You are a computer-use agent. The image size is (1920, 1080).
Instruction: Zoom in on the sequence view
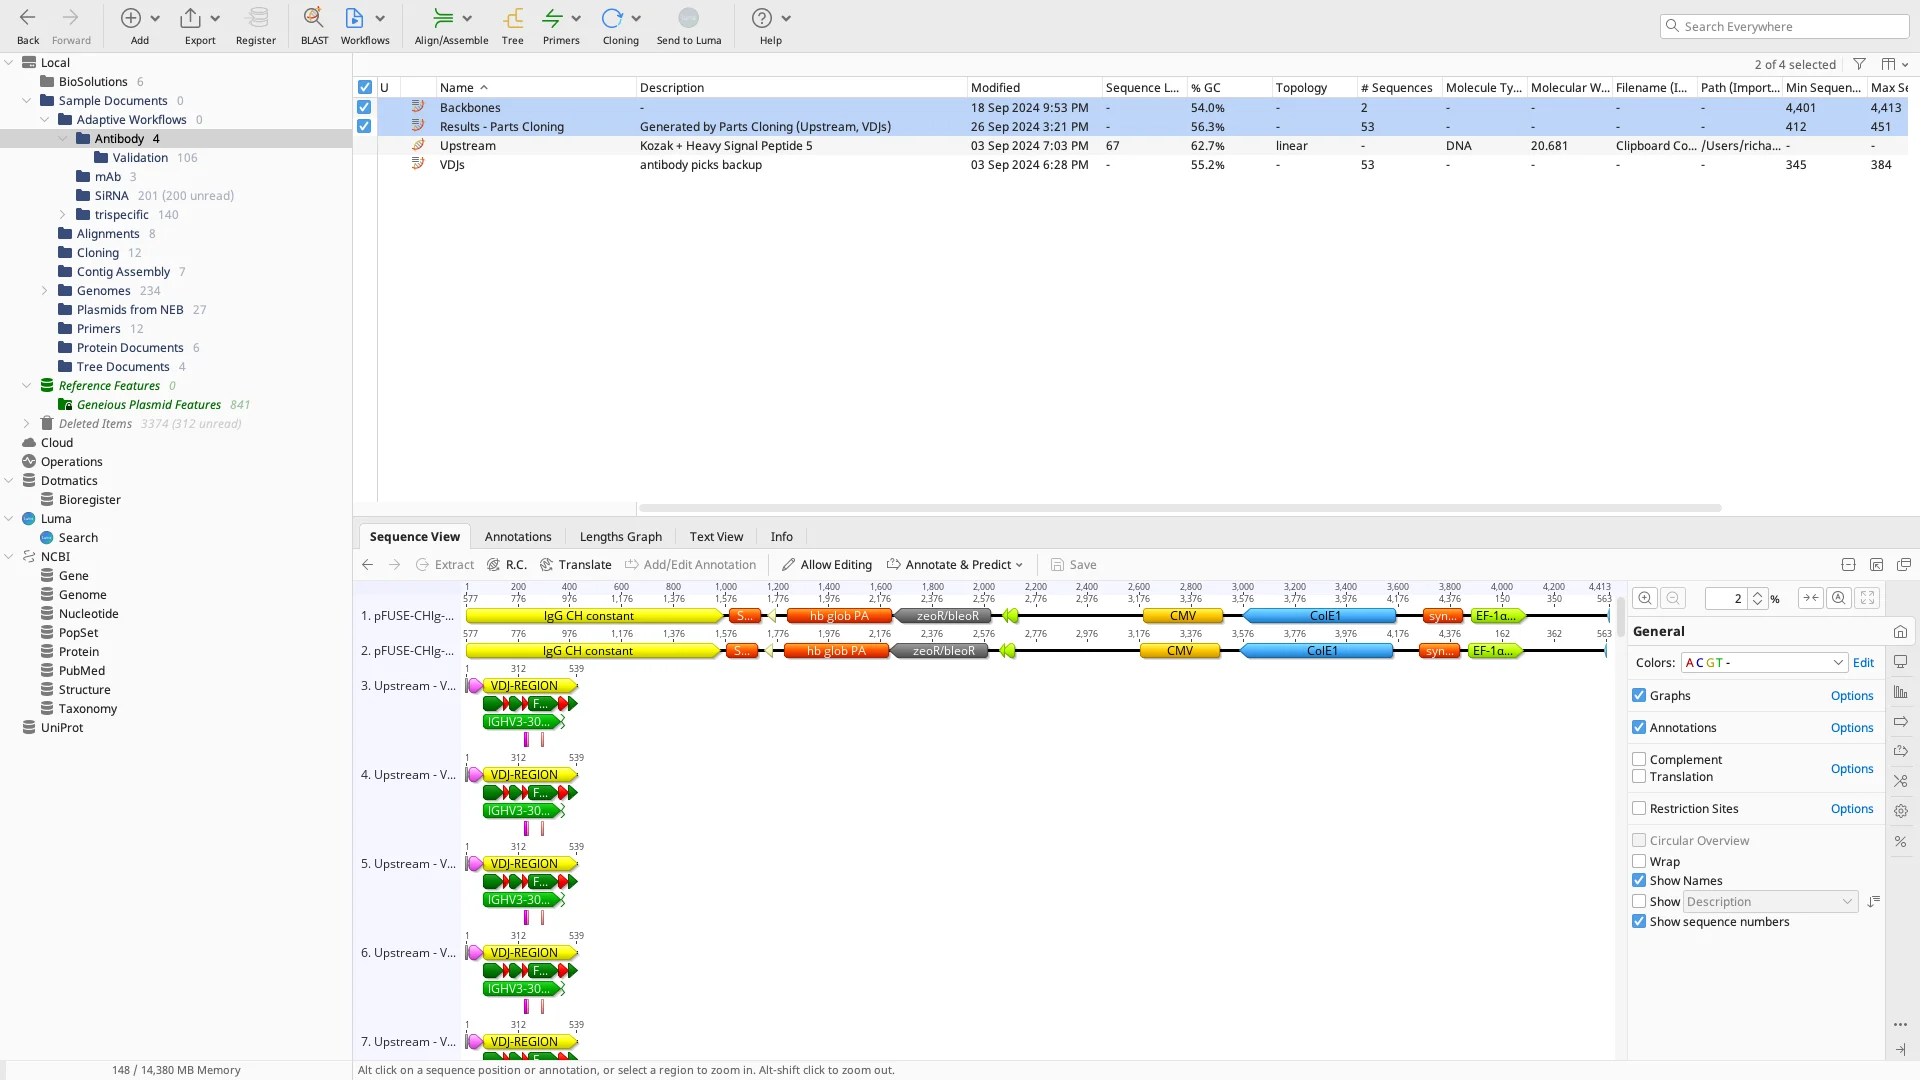[1645, 598]
